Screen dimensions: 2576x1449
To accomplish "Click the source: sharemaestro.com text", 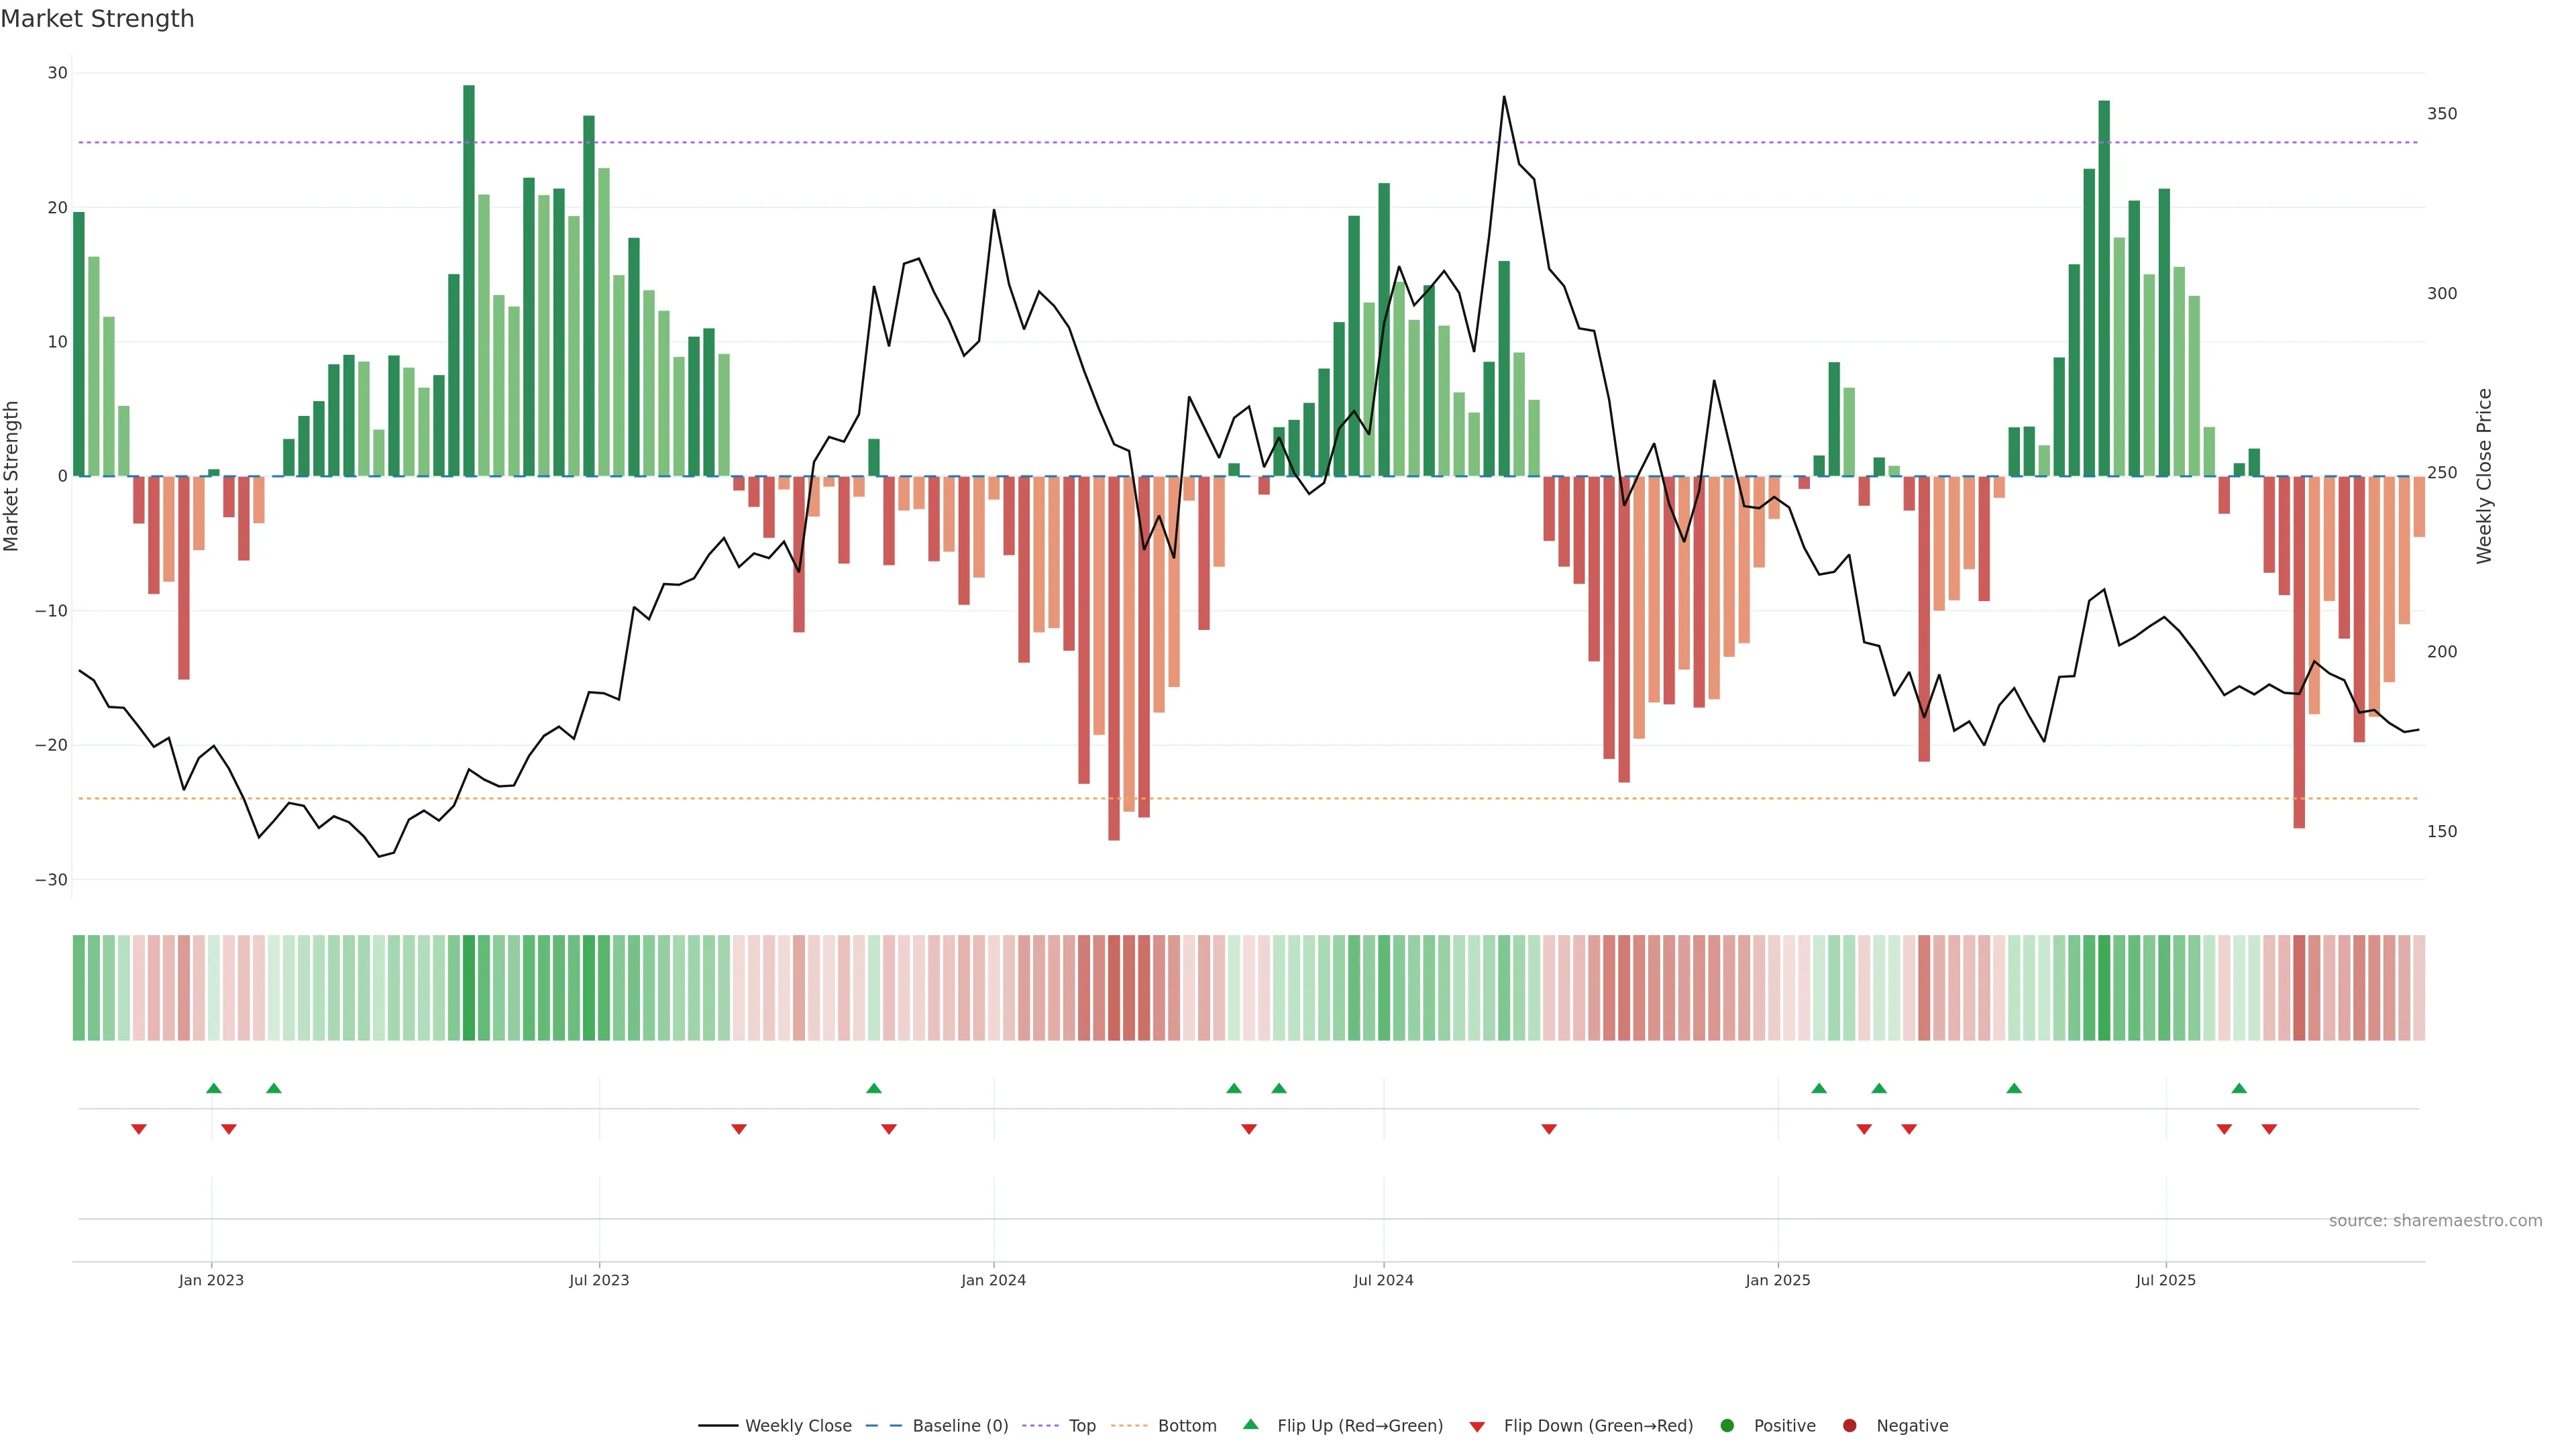I will coord(2435,1220).
